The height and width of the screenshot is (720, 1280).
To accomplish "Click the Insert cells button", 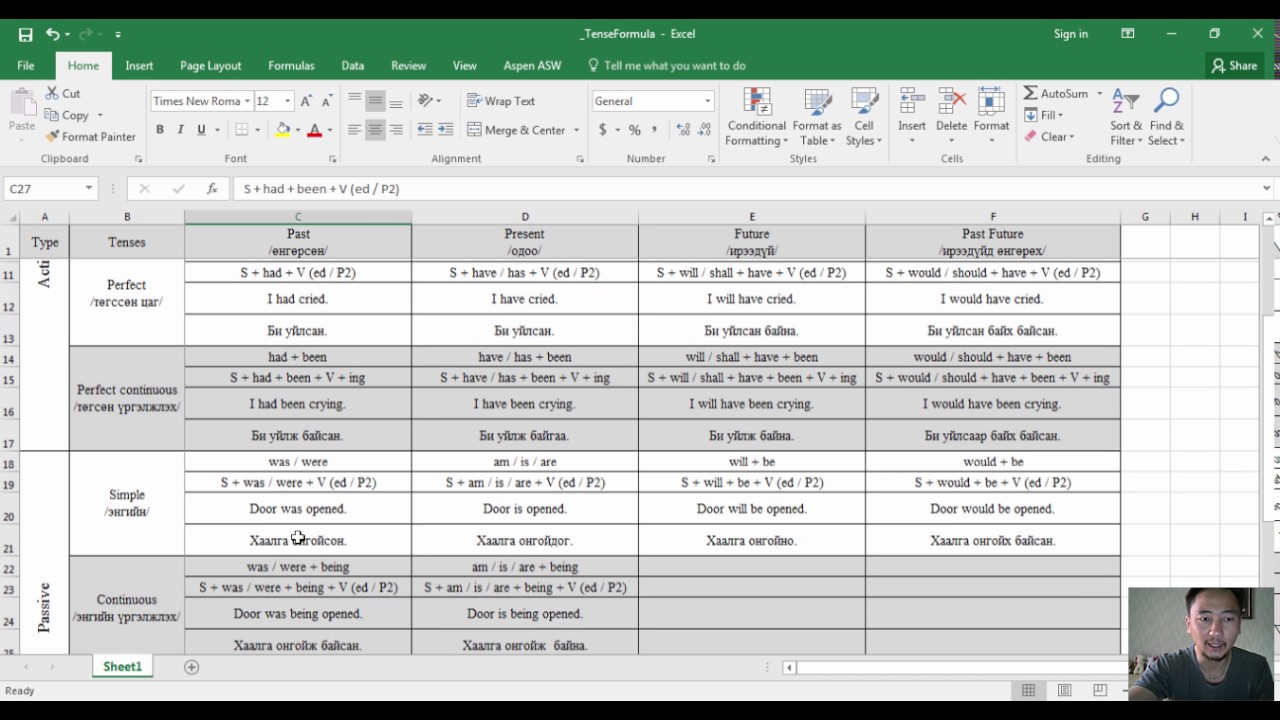I will click(x=912, y=117).
